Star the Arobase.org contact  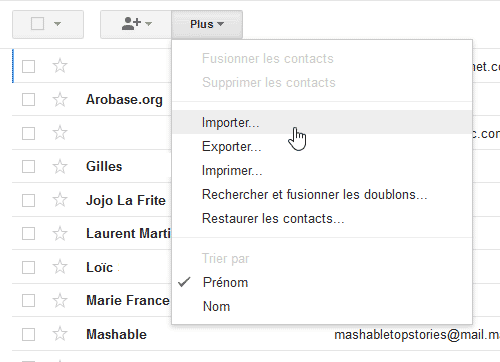(60, 99)
